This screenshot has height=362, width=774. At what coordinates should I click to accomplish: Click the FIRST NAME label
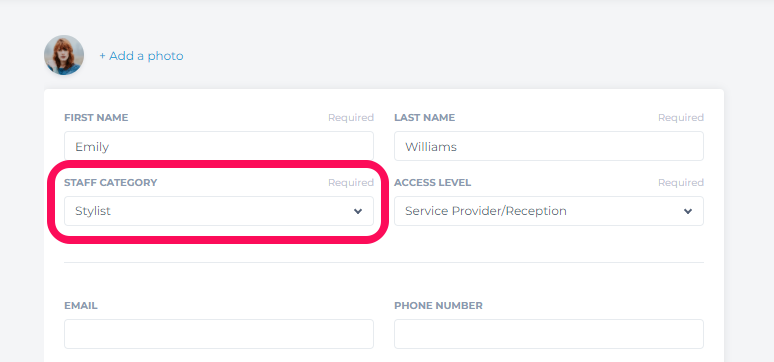pos(96,118)
